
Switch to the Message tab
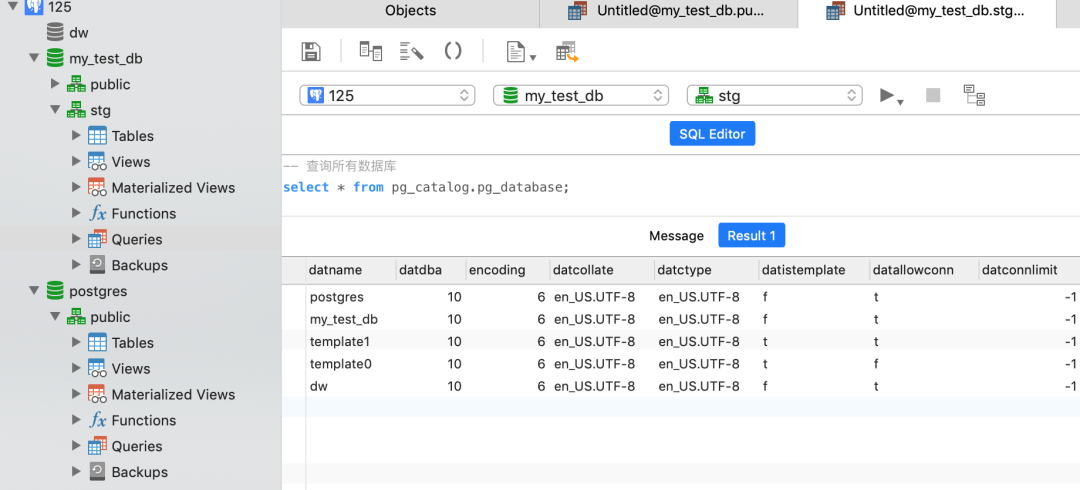676,236
